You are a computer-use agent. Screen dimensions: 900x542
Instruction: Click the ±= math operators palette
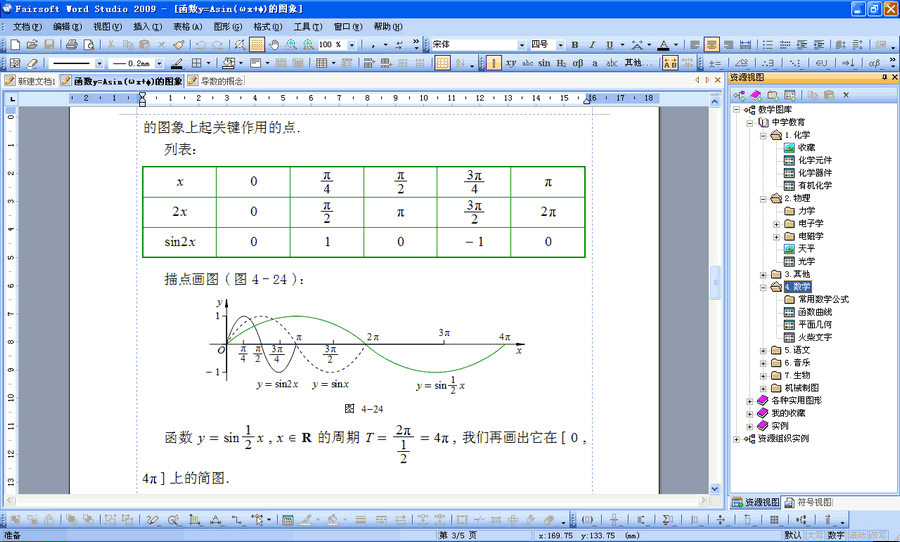click(715, 63)
